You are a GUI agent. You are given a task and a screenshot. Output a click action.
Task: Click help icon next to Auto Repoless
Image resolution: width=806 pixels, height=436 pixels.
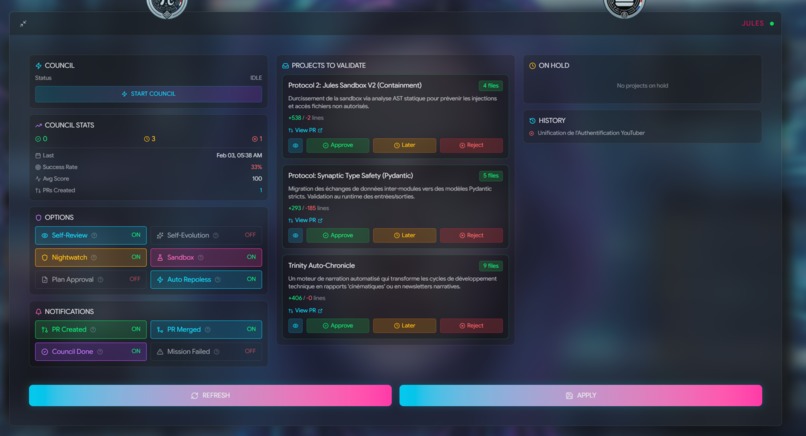(x=218, y=280)
